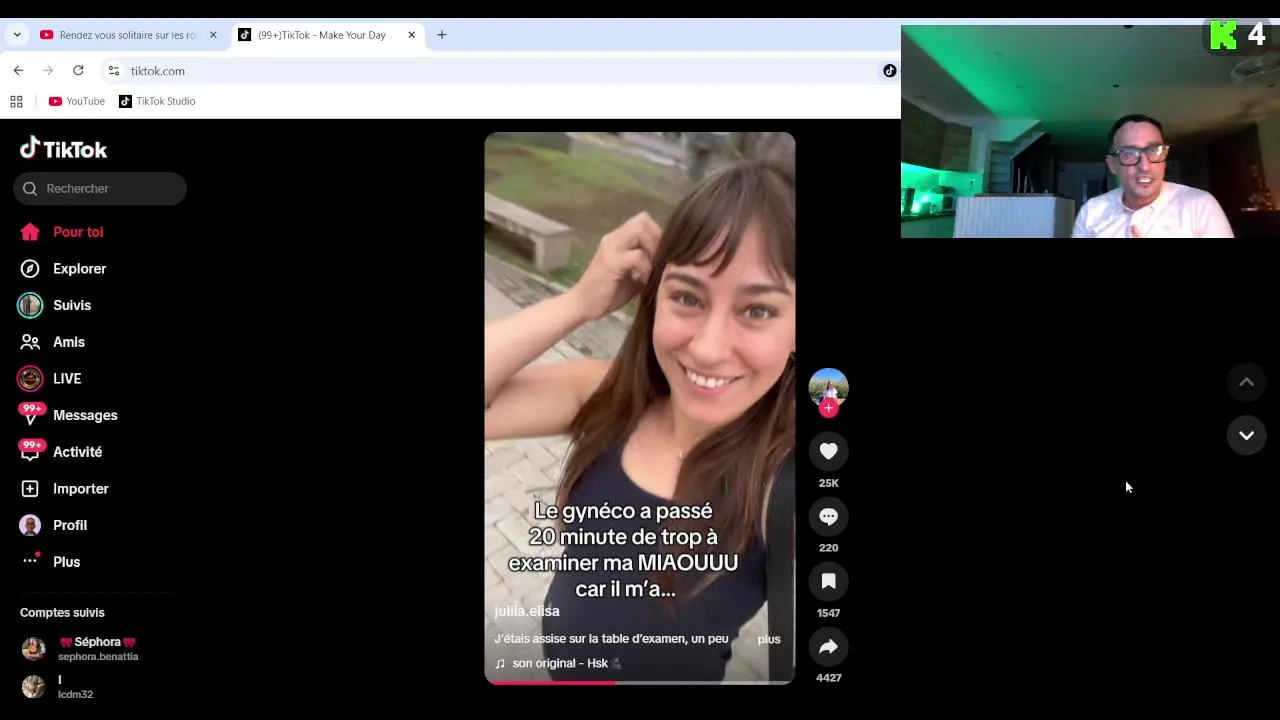Switch to the Rendez vous solitaire YouTube tab

[128, 35]
